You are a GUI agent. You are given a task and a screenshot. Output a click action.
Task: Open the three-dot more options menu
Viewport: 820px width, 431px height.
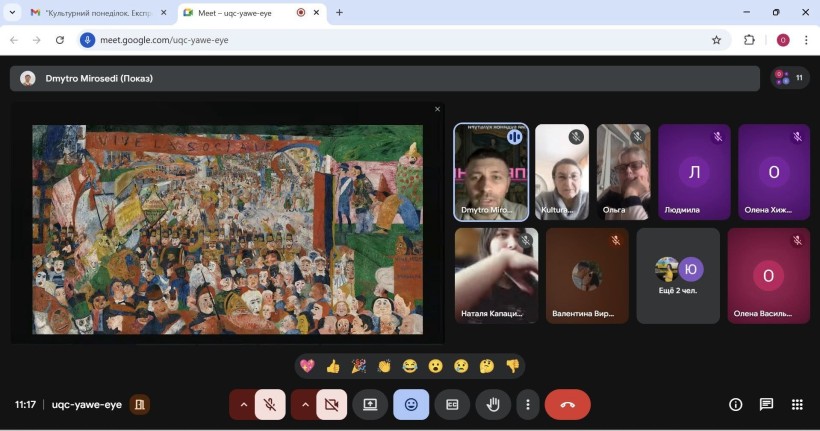click(x=527, y=404)
